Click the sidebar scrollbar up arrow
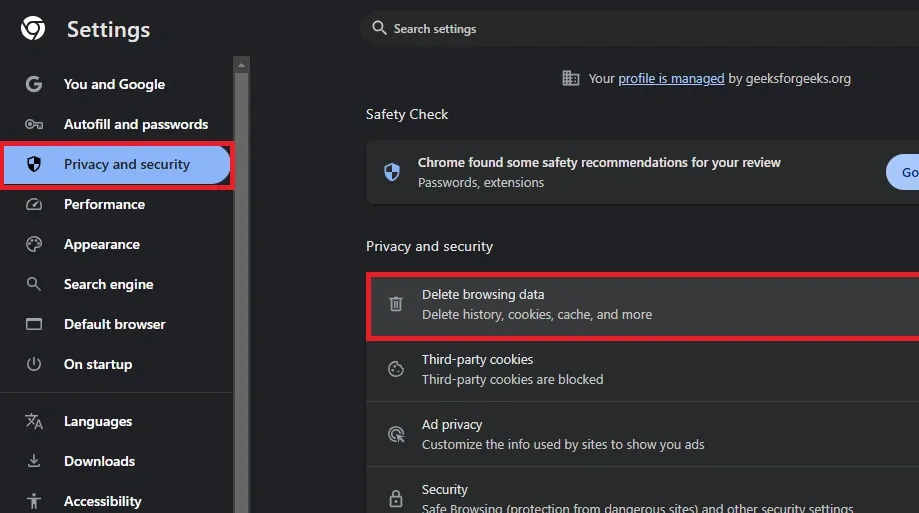The image size is (919, 513). click(x=241, y=65)
